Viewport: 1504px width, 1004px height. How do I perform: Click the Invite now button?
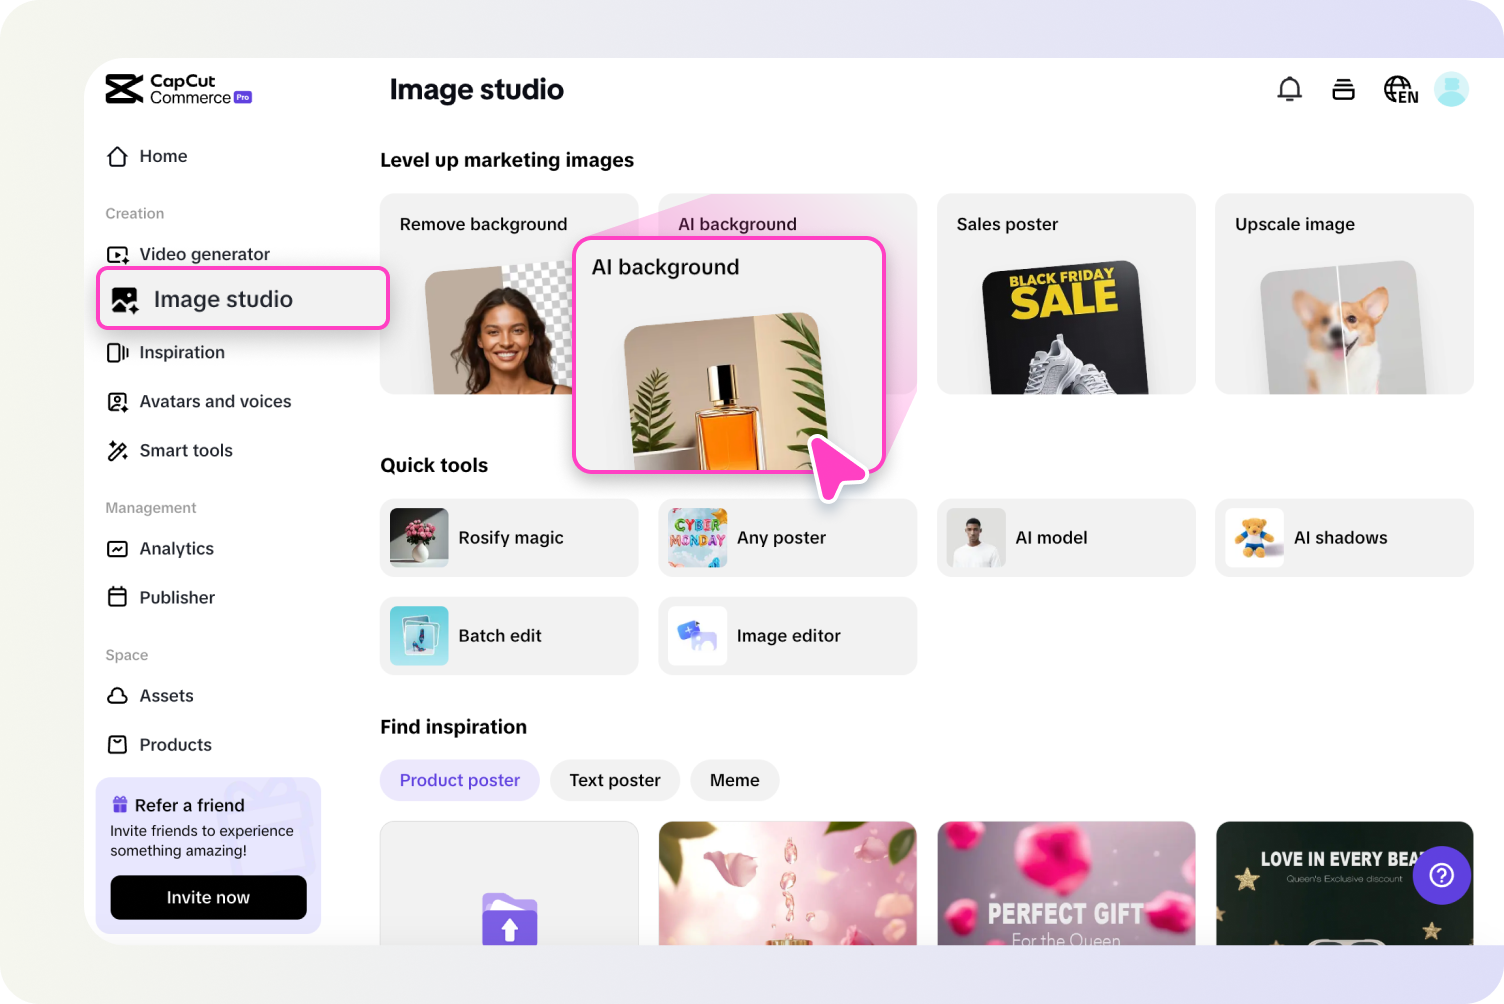[208, 897]
